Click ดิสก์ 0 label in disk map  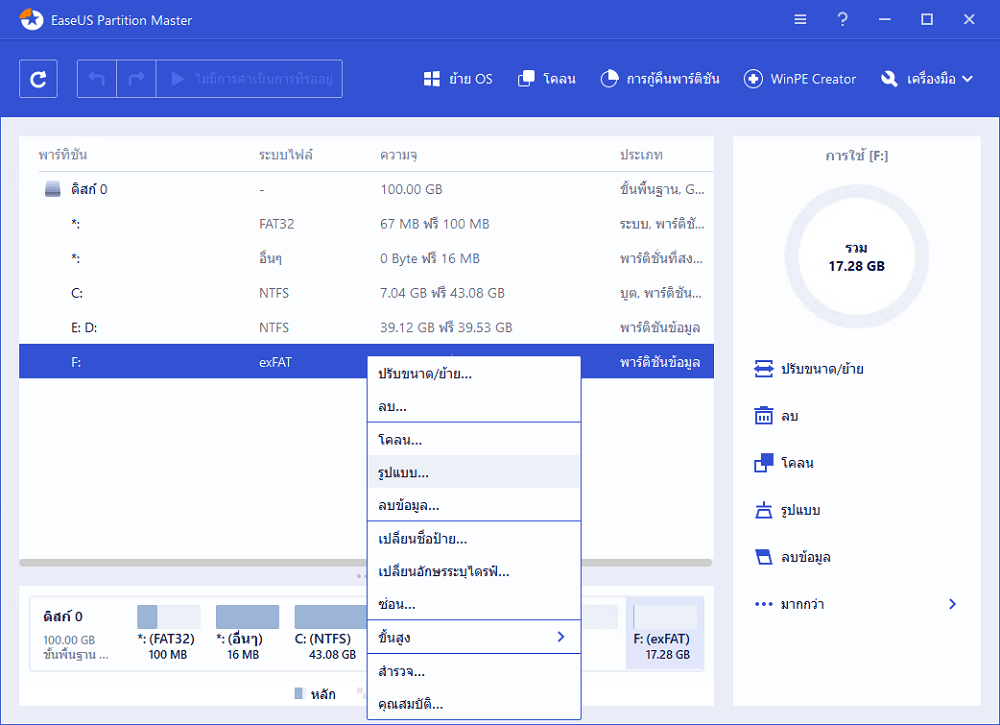click(62, 617)
